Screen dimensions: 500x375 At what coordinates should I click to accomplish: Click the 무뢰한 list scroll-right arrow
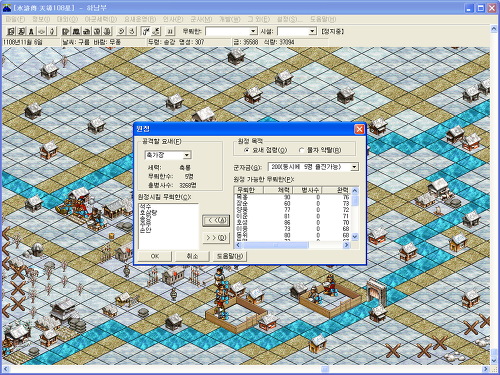click(347, 245)
